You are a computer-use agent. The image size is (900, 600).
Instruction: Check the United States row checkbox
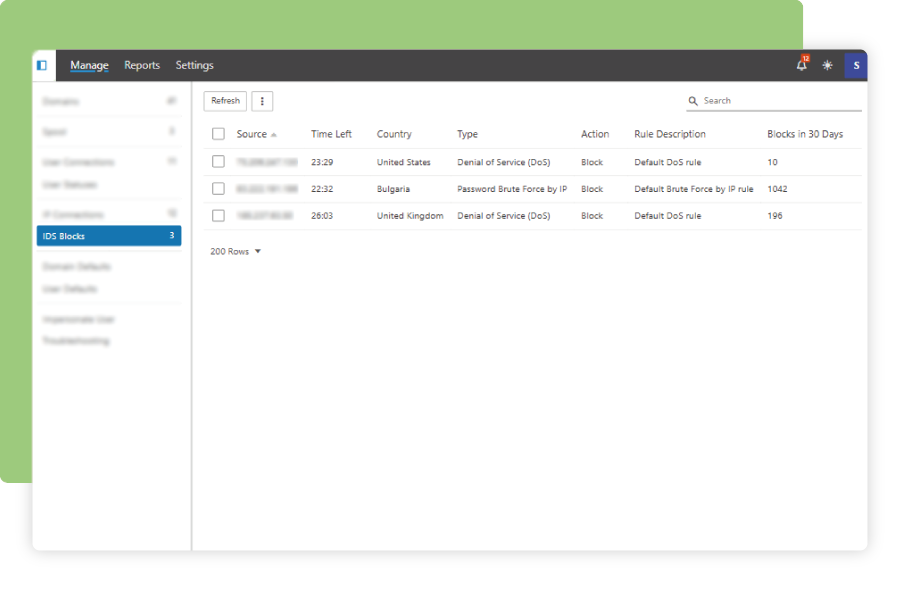coord(218,162)
